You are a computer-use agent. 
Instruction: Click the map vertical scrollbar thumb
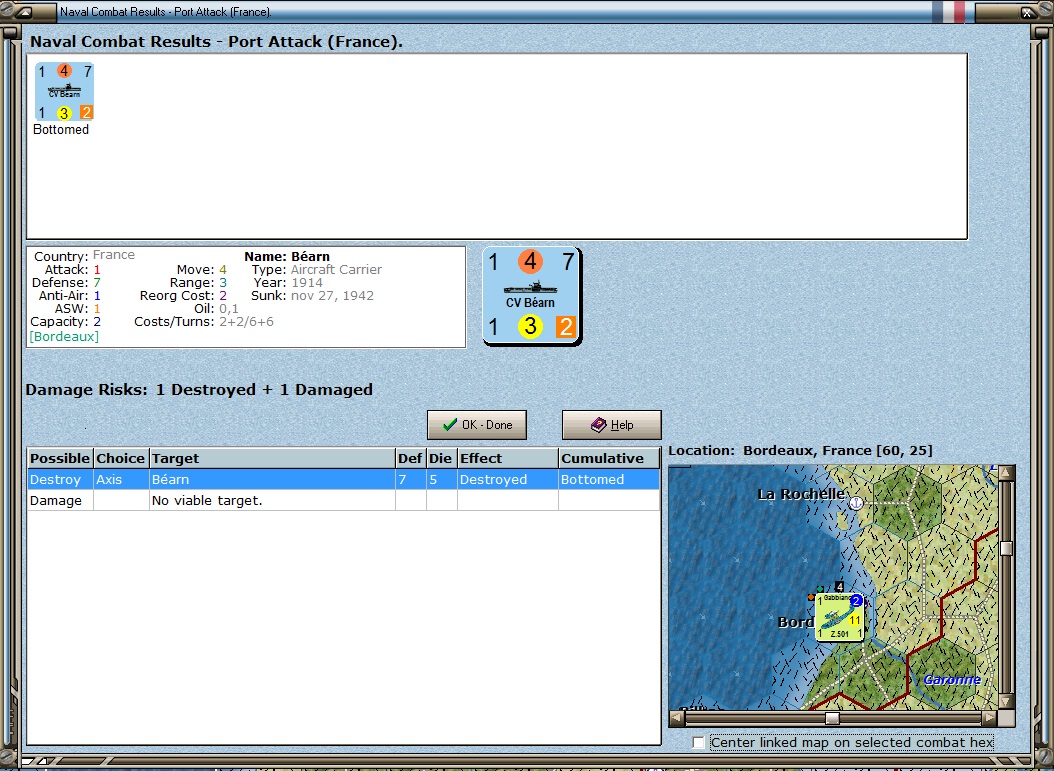1006,548
